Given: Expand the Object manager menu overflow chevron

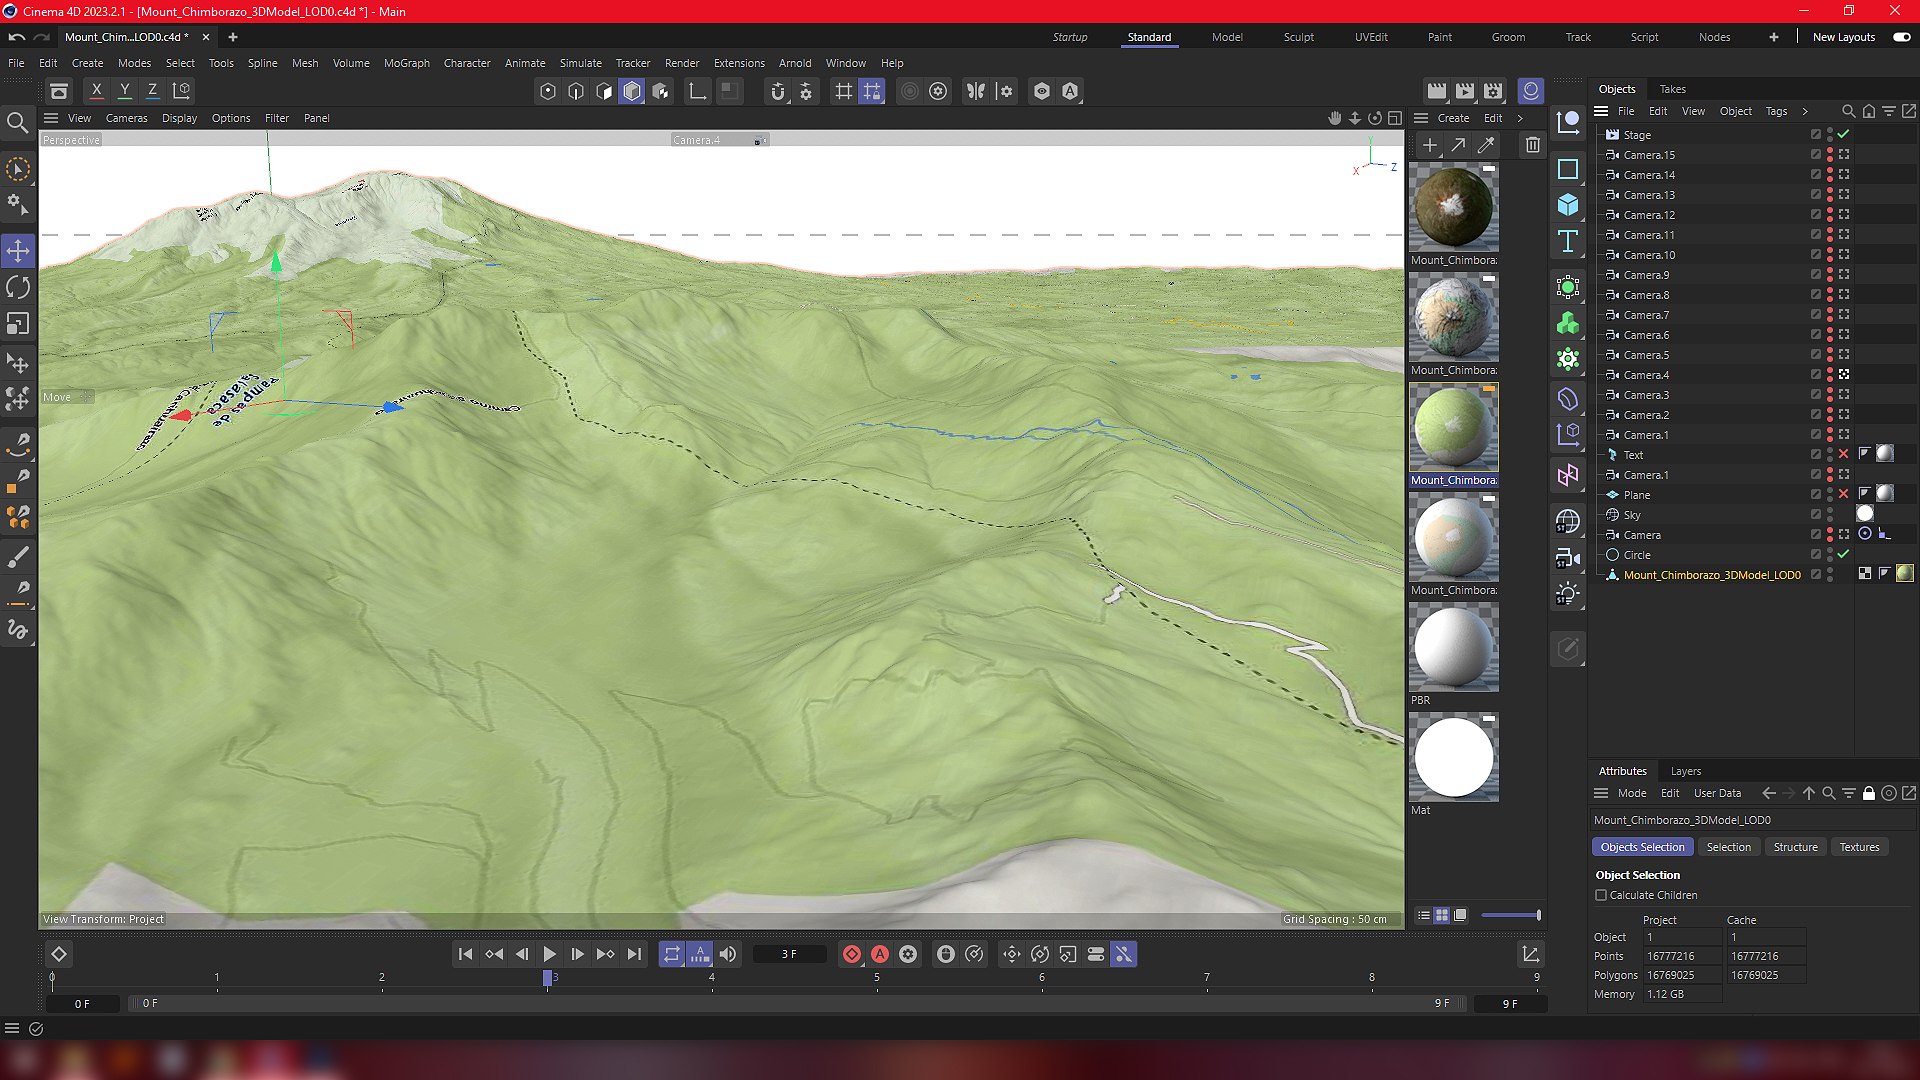Looking at the screenshot, I should [1805, 111].
